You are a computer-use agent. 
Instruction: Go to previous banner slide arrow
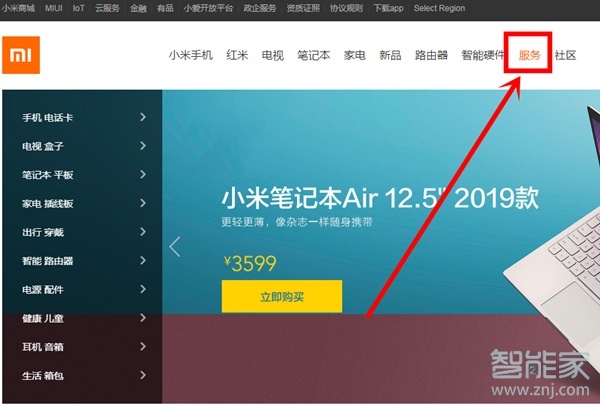(175, 247)
